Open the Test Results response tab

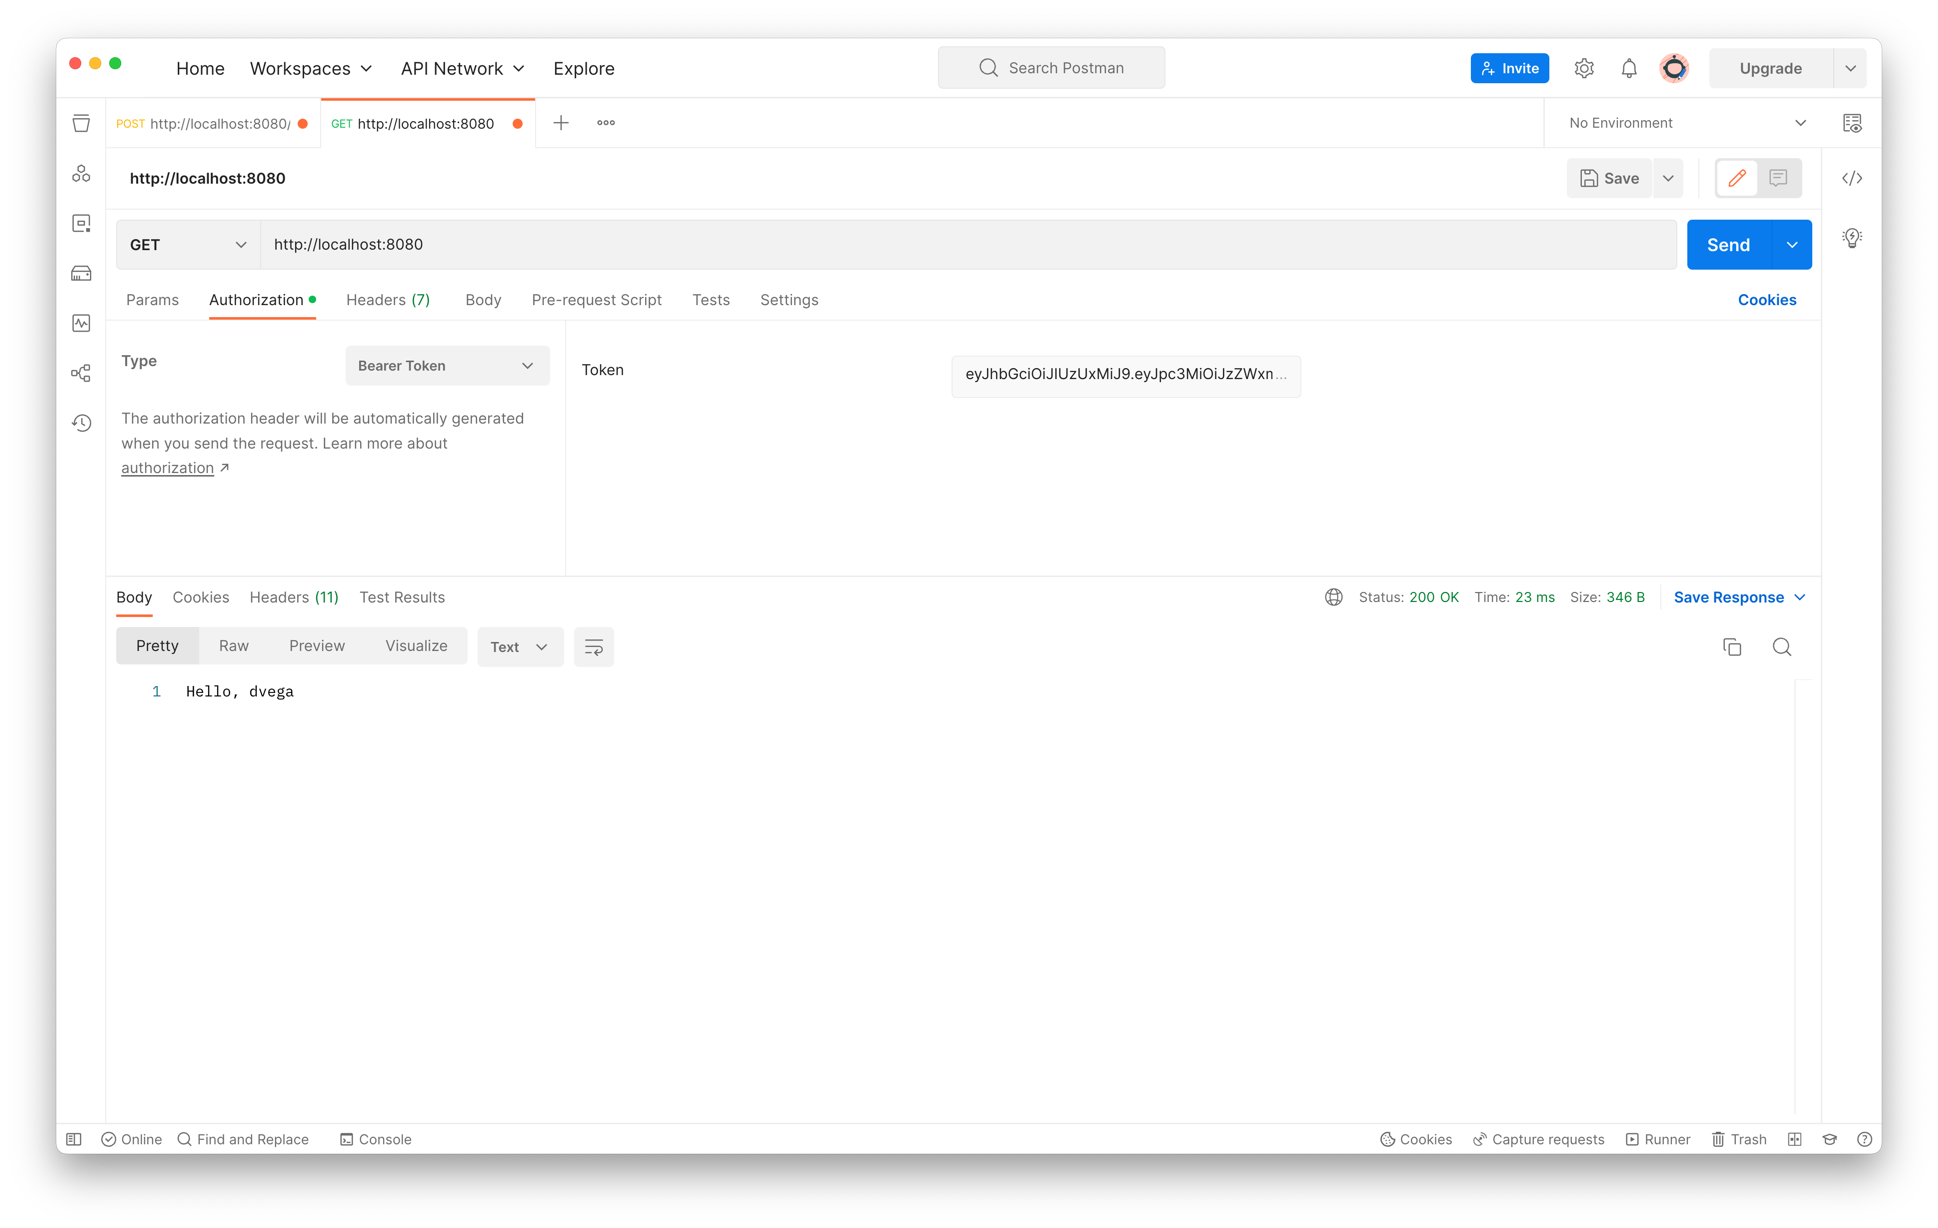click(402, 597)
